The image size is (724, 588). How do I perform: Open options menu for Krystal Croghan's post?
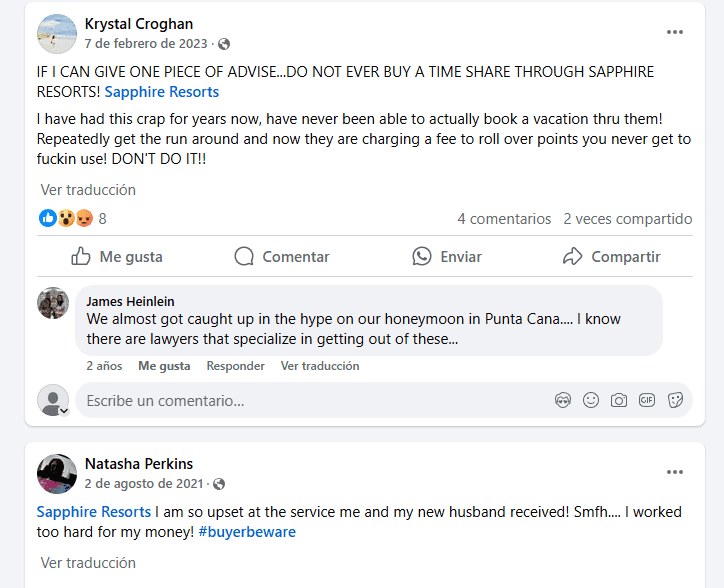coord(675,32)
